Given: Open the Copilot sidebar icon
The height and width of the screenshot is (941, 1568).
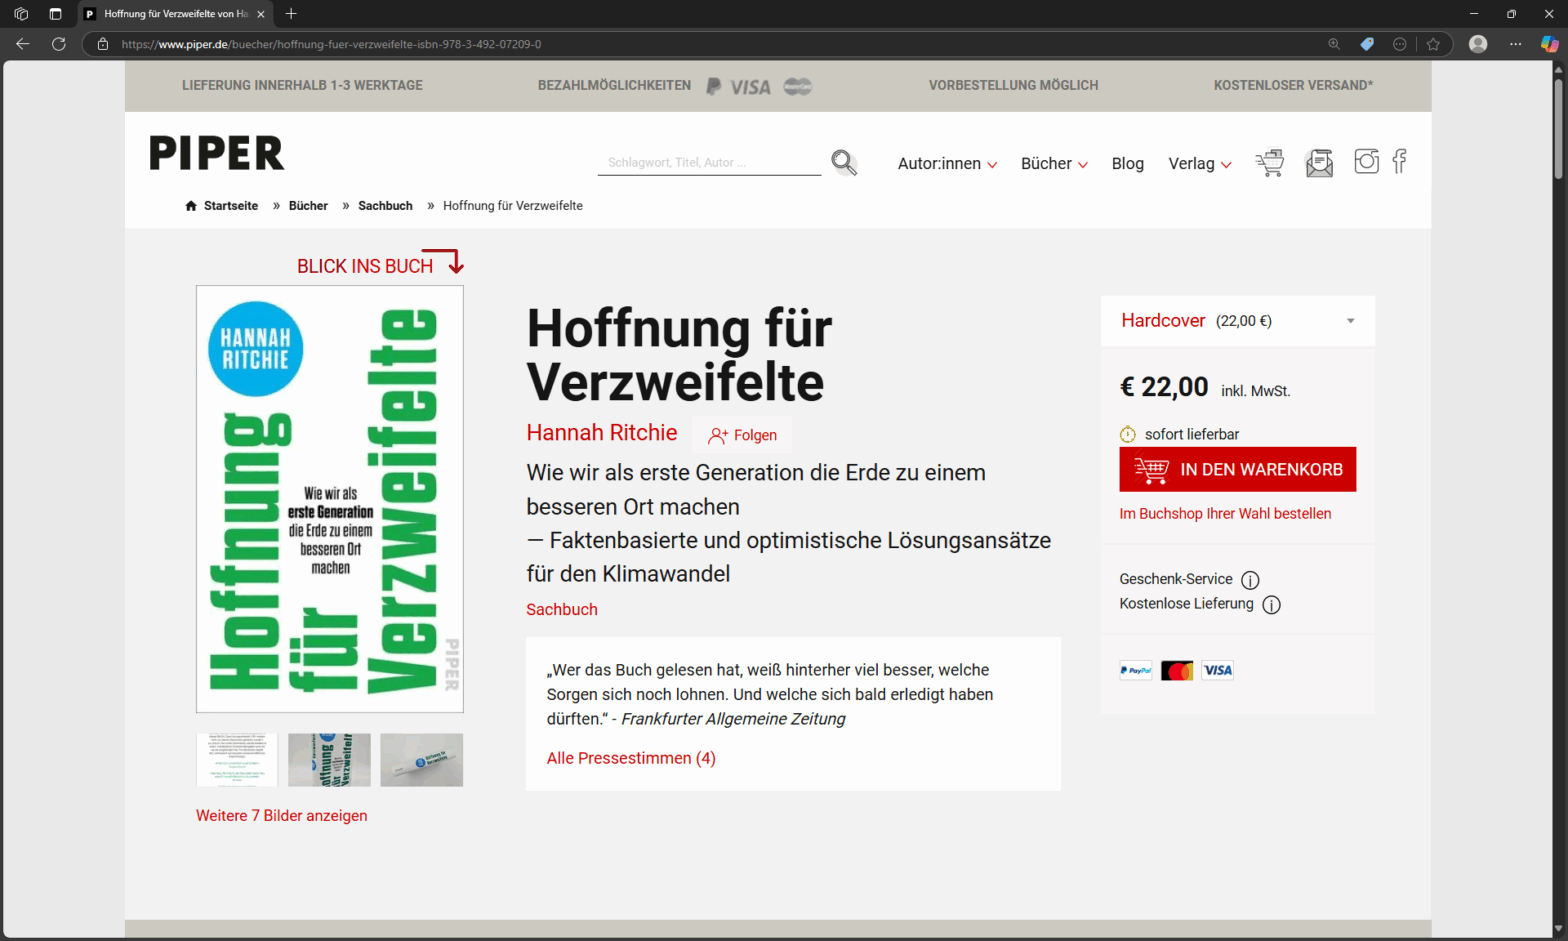Looking at the screenshot, I should coord(1549,44).
